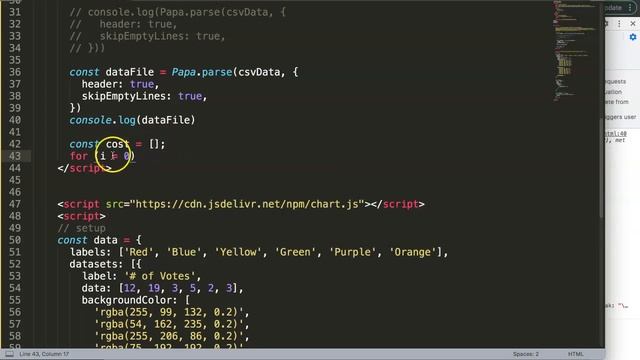Click line number 47 in the gutter
Viewport: 640px width, 360px height.
pyautogui.click(x=15, y=204)
